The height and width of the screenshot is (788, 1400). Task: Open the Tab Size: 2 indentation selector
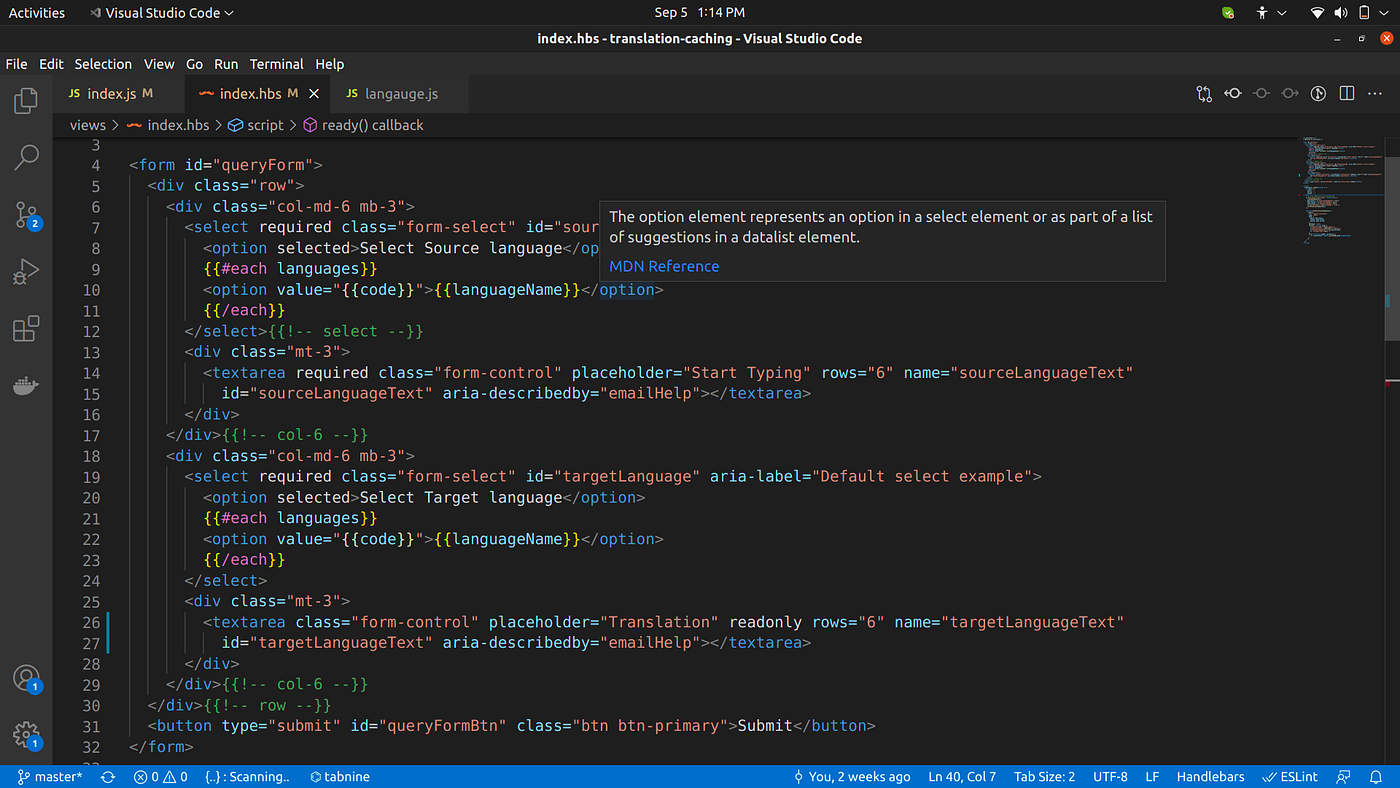[x=1044, y=777]
